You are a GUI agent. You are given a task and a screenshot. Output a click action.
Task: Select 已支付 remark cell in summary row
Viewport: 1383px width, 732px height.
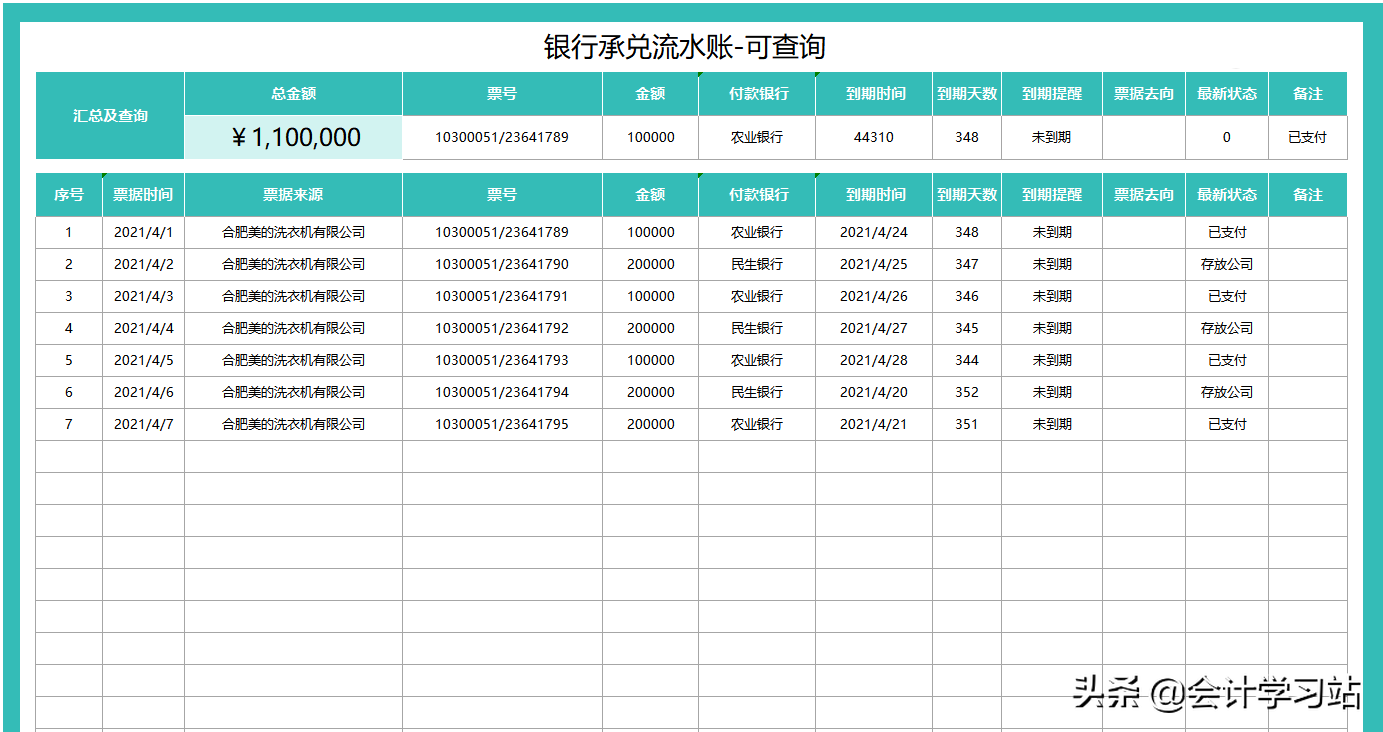[1308, 137]
